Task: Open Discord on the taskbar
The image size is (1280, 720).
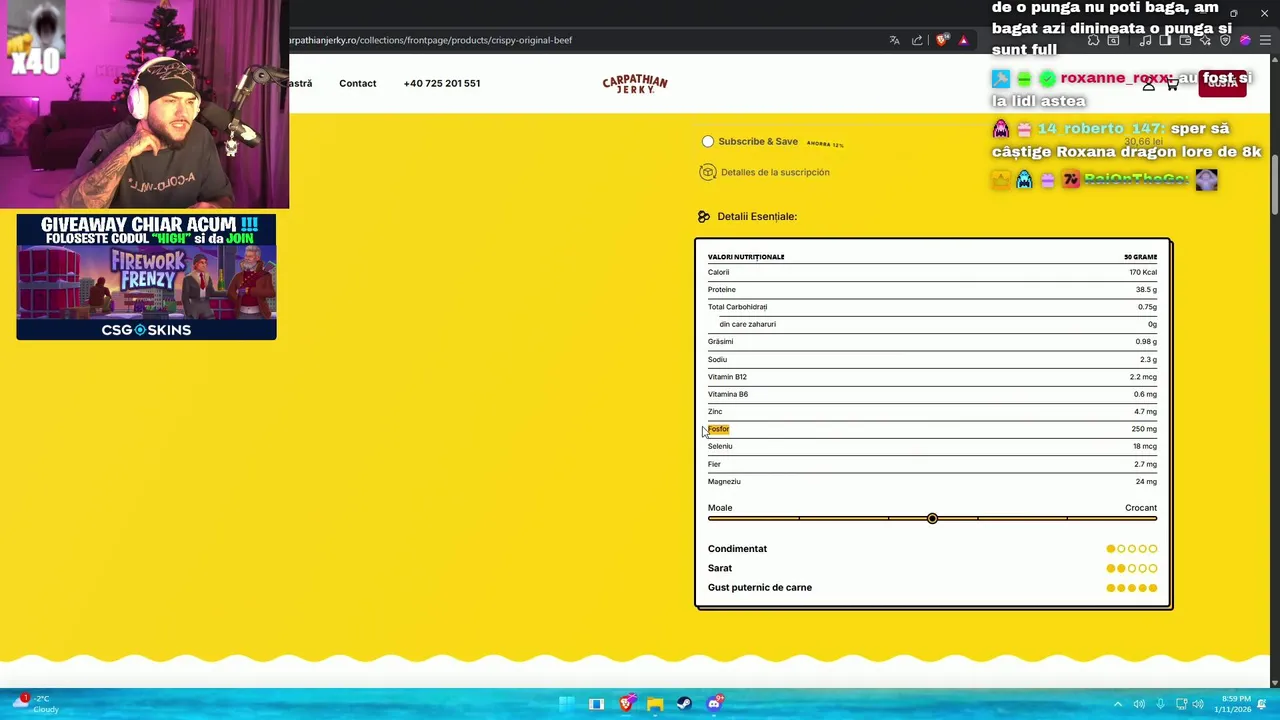Action: [714, 704]
